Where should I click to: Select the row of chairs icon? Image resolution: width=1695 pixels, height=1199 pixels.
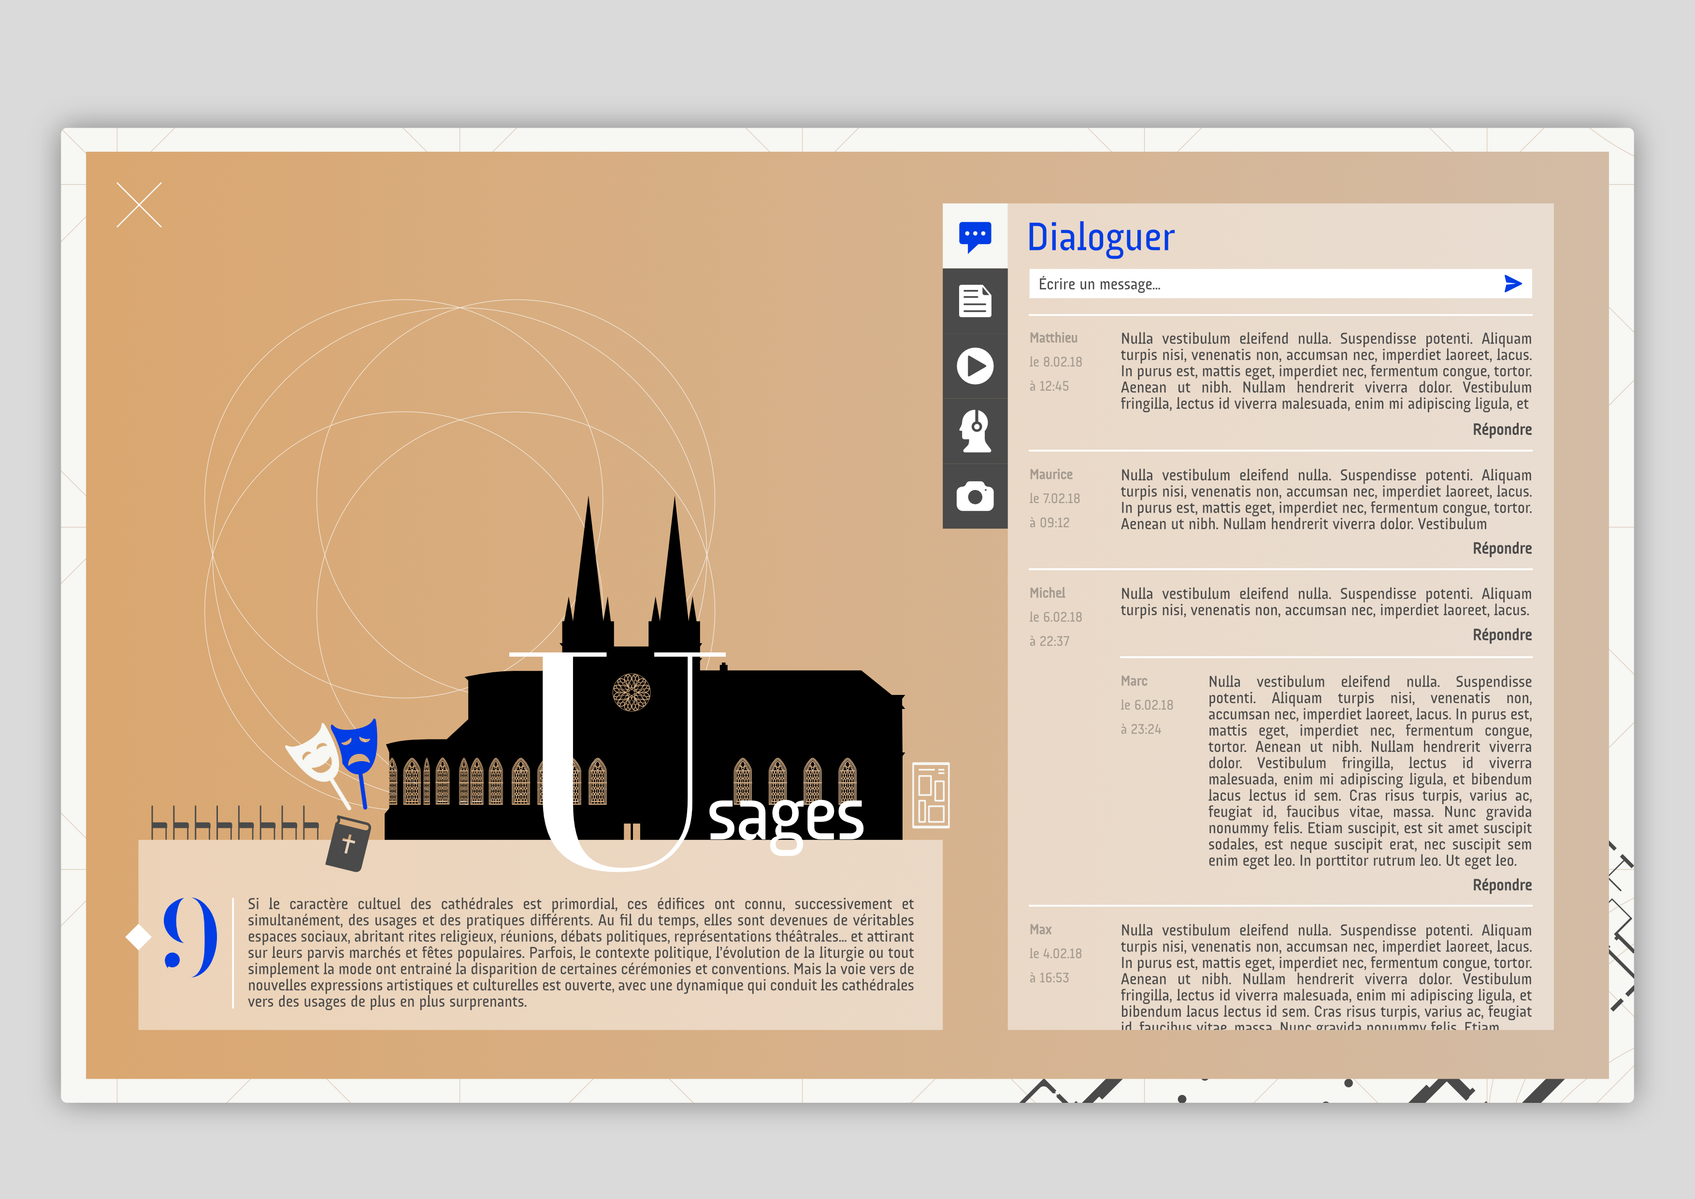(x=235, y=822)
